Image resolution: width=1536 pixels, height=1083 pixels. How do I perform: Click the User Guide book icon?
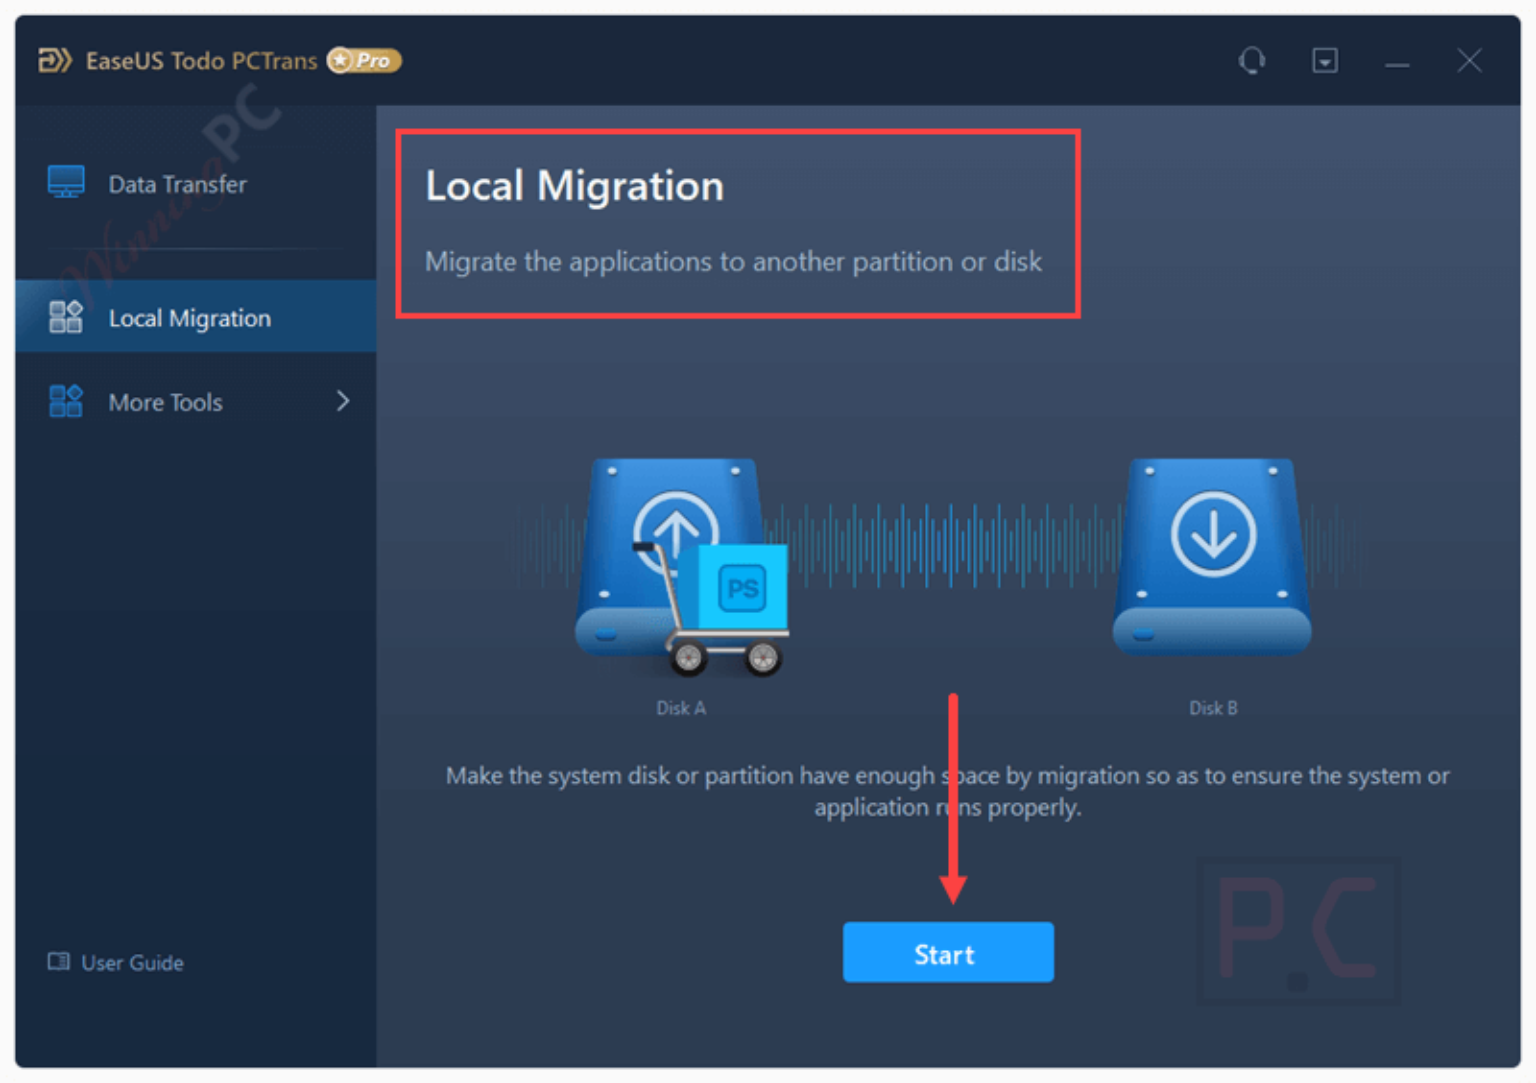[x=59, y=961]
